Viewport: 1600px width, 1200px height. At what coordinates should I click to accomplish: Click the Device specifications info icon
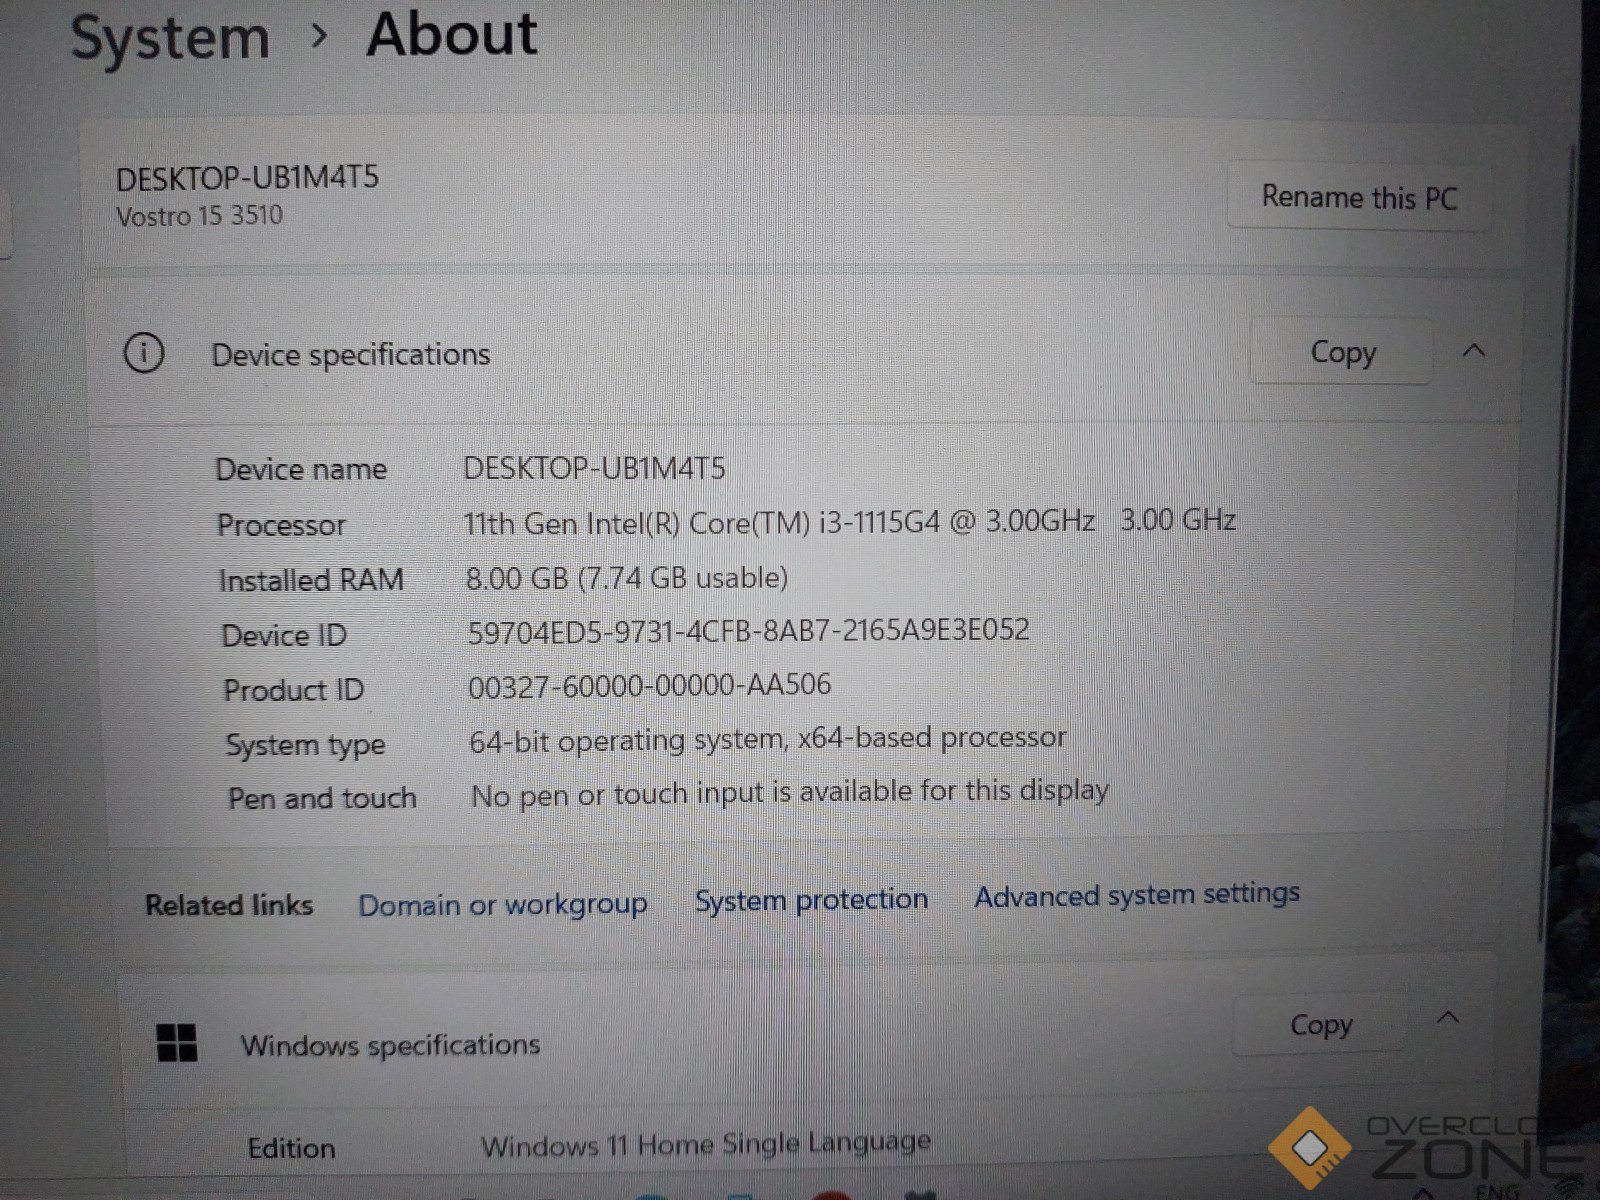[144, 353]
